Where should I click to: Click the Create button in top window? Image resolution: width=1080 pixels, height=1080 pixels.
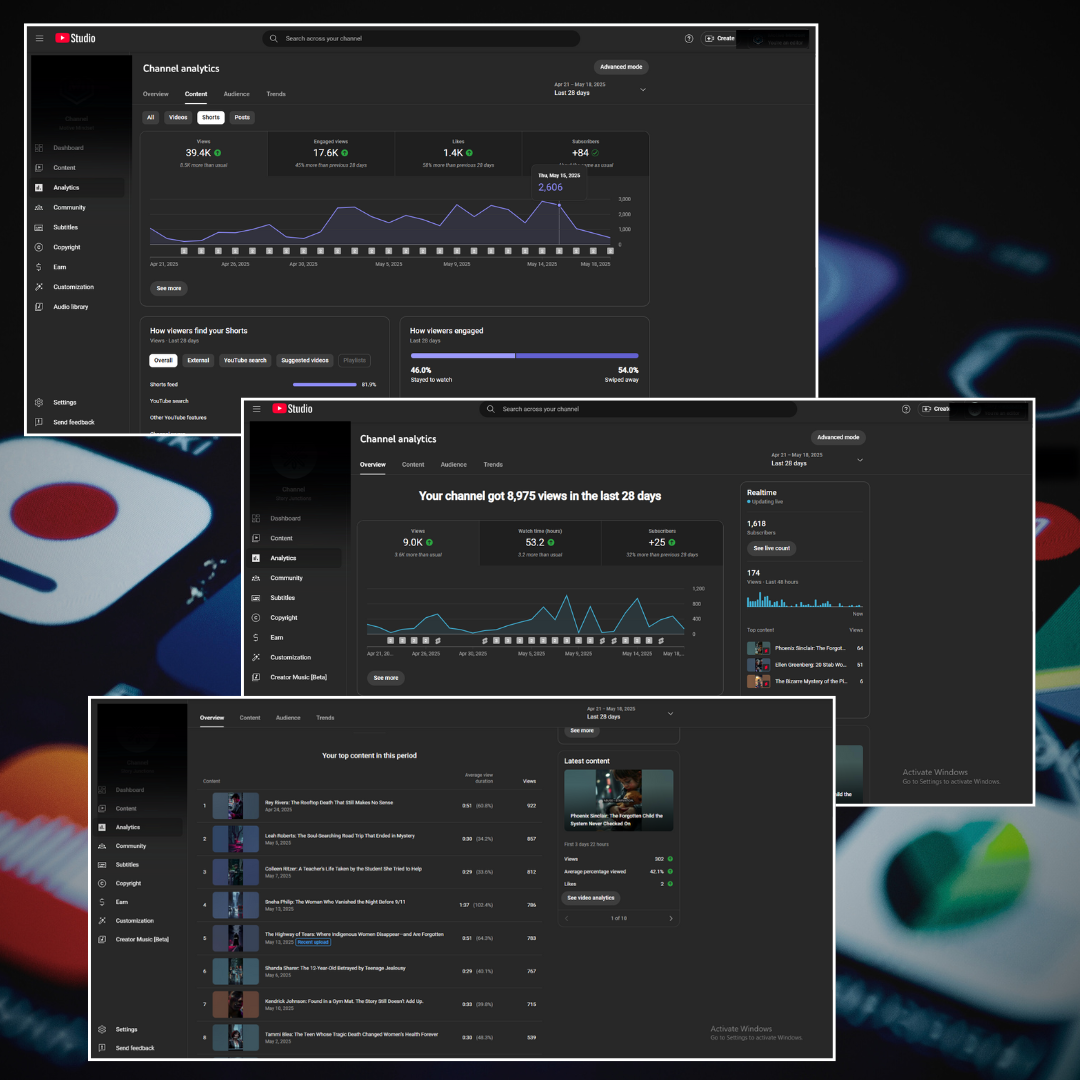pyautogui.click(x=720, y=39)
